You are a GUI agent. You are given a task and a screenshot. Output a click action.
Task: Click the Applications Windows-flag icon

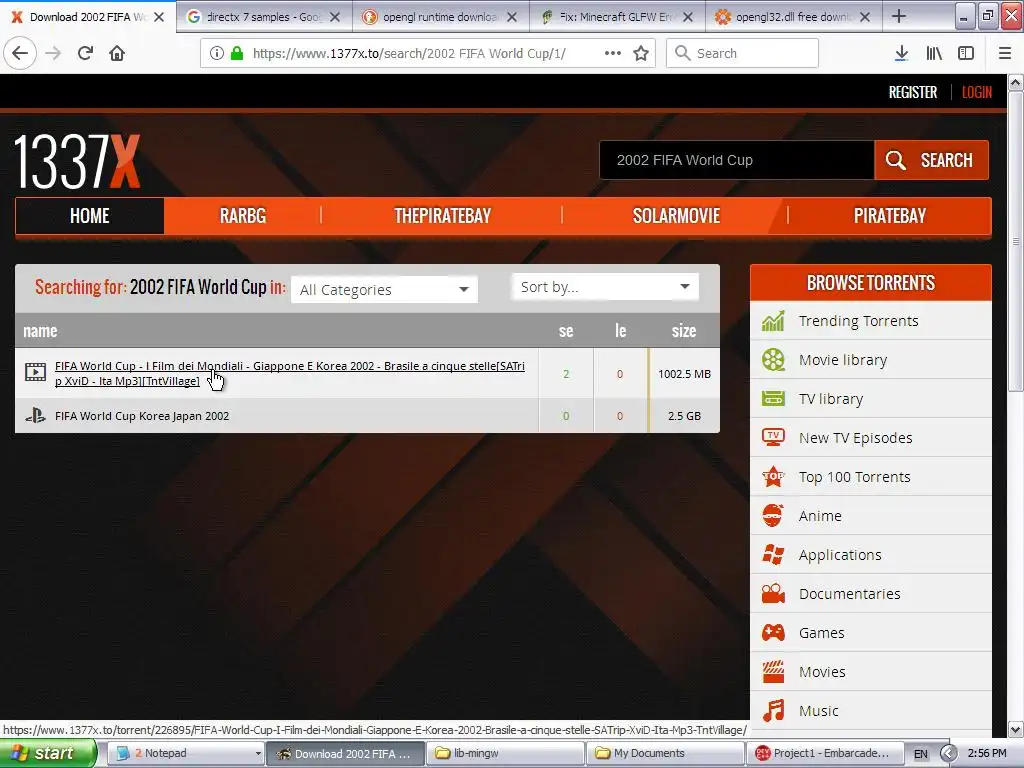pos(773,554)
